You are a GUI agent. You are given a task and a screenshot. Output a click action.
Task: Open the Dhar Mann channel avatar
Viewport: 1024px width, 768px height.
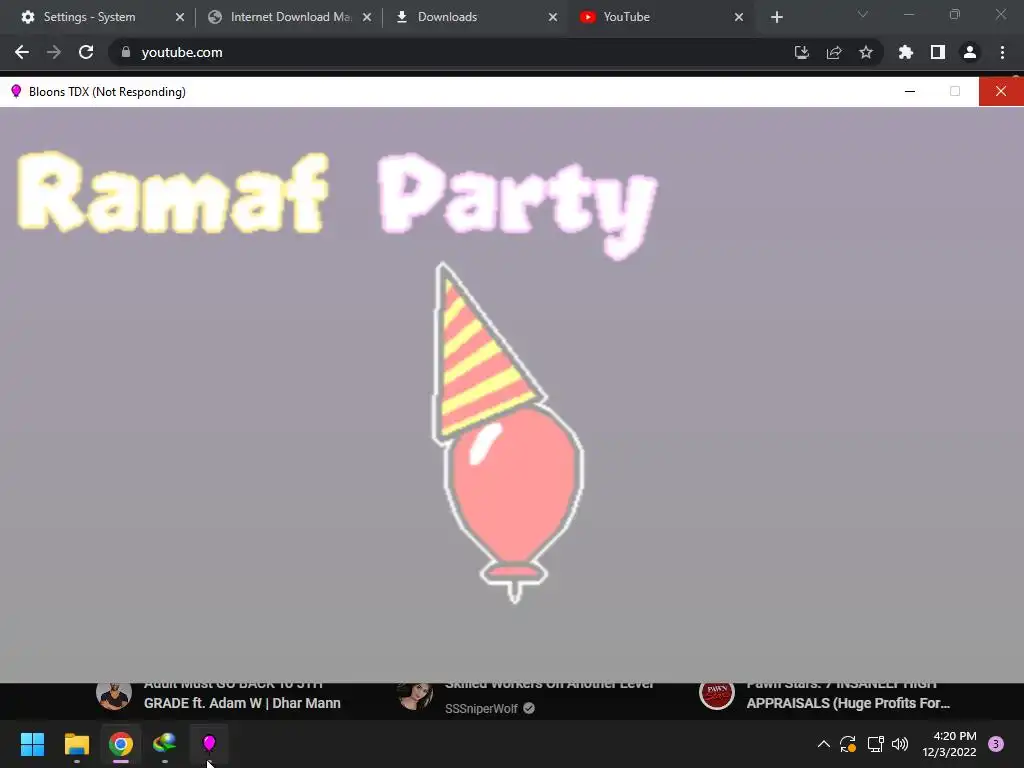pos(114,695)
